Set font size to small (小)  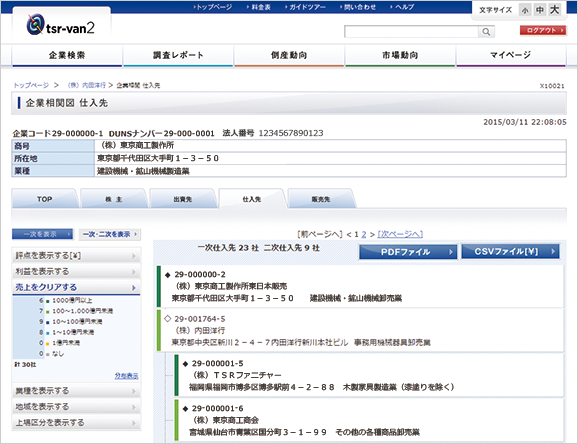tap(525, 10)
